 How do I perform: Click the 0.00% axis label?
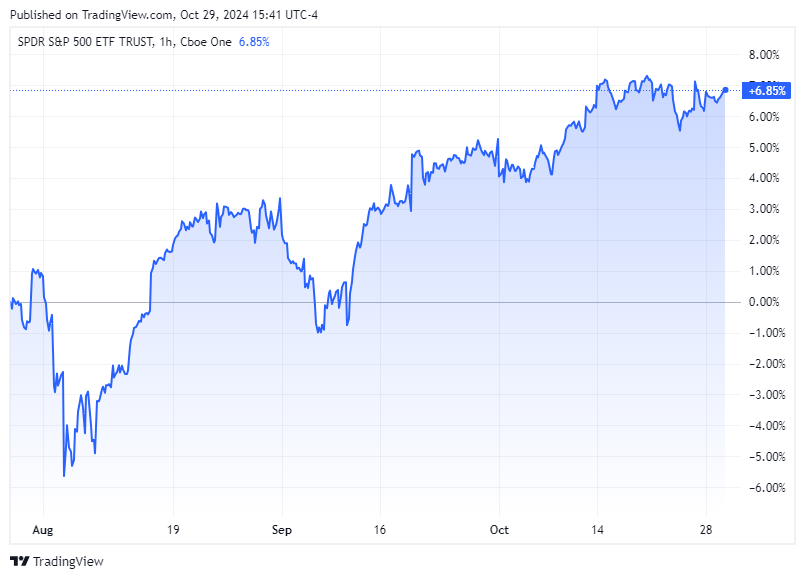[764, 302]
